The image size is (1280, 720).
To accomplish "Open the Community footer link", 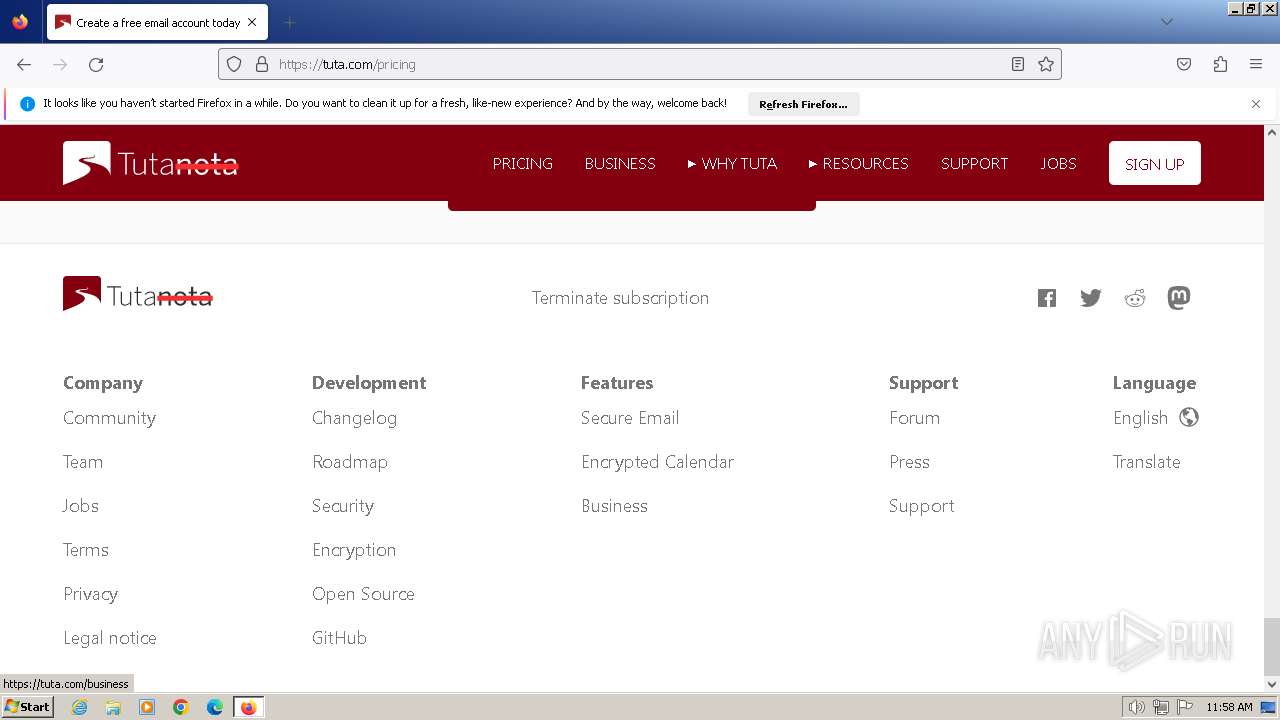I will coord(109,418).
